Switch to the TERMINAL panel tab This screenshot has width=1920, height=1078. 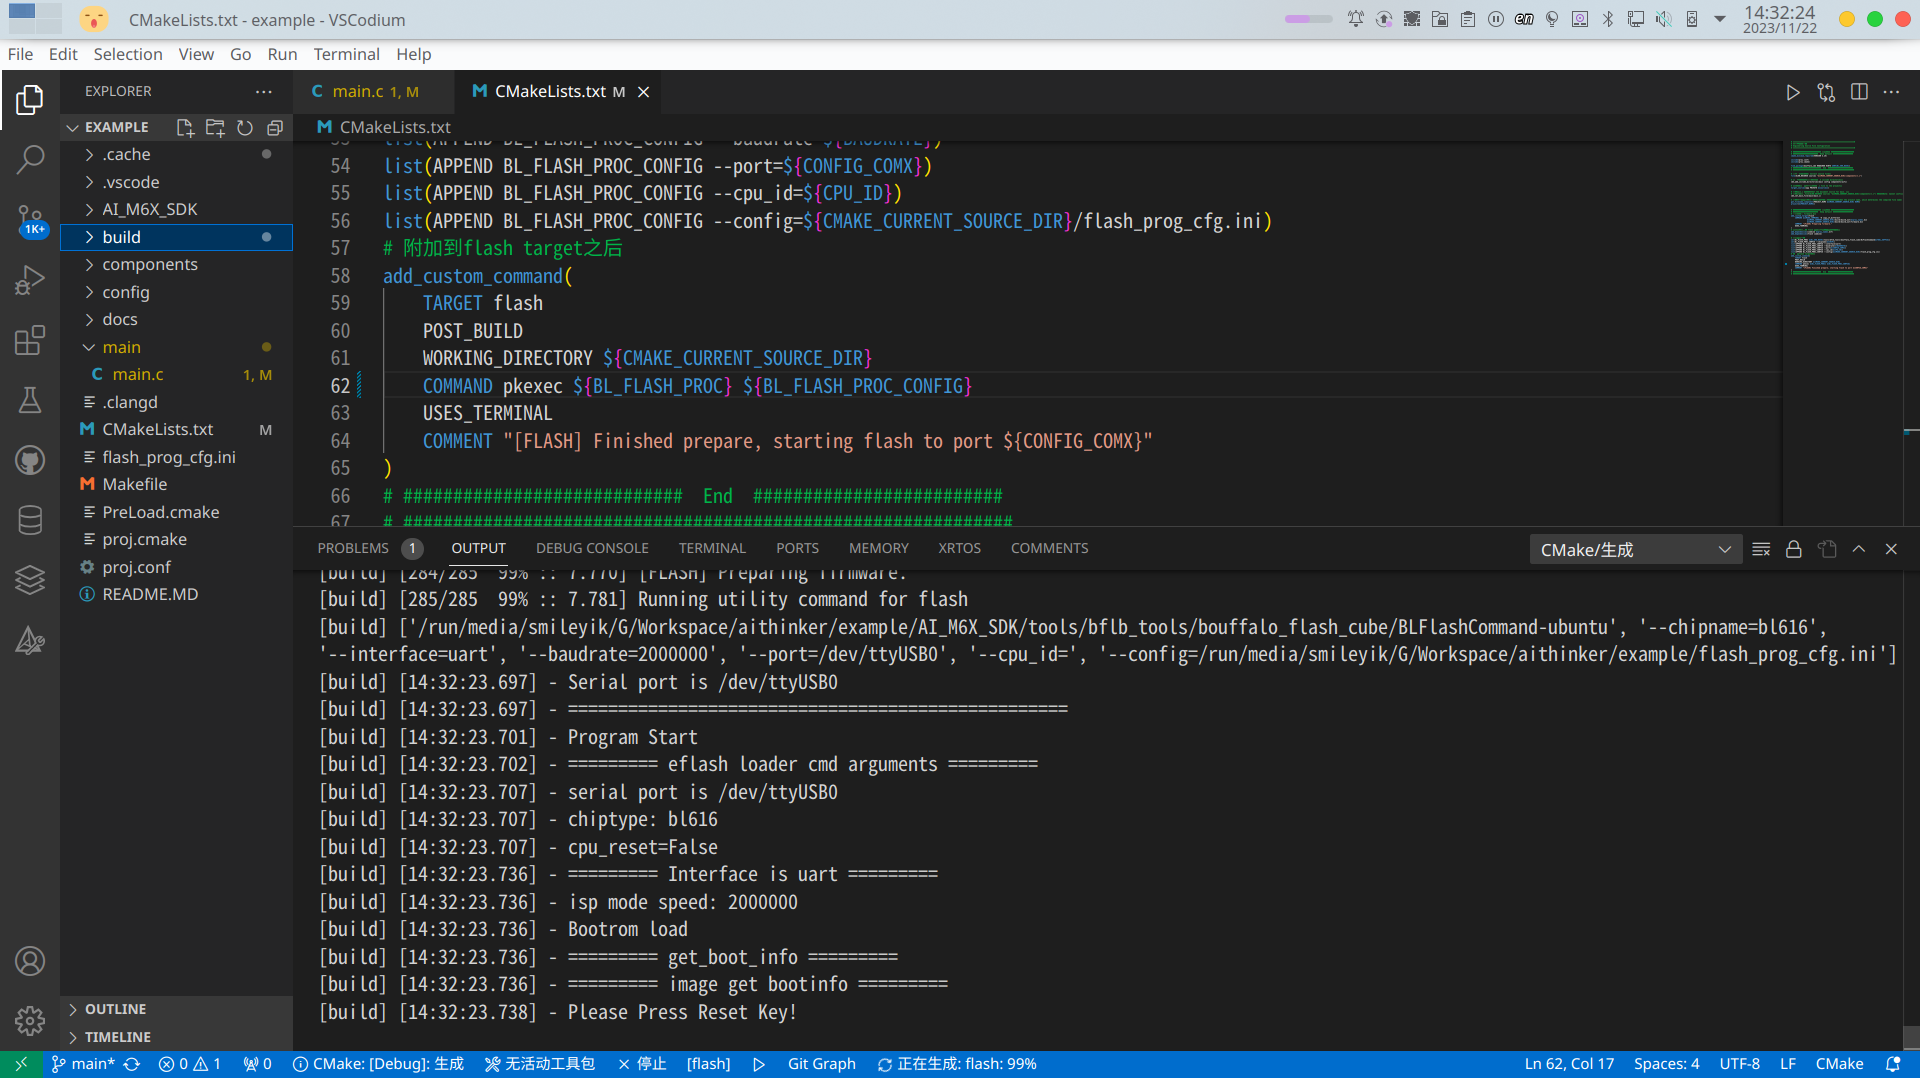click(712, 548)
